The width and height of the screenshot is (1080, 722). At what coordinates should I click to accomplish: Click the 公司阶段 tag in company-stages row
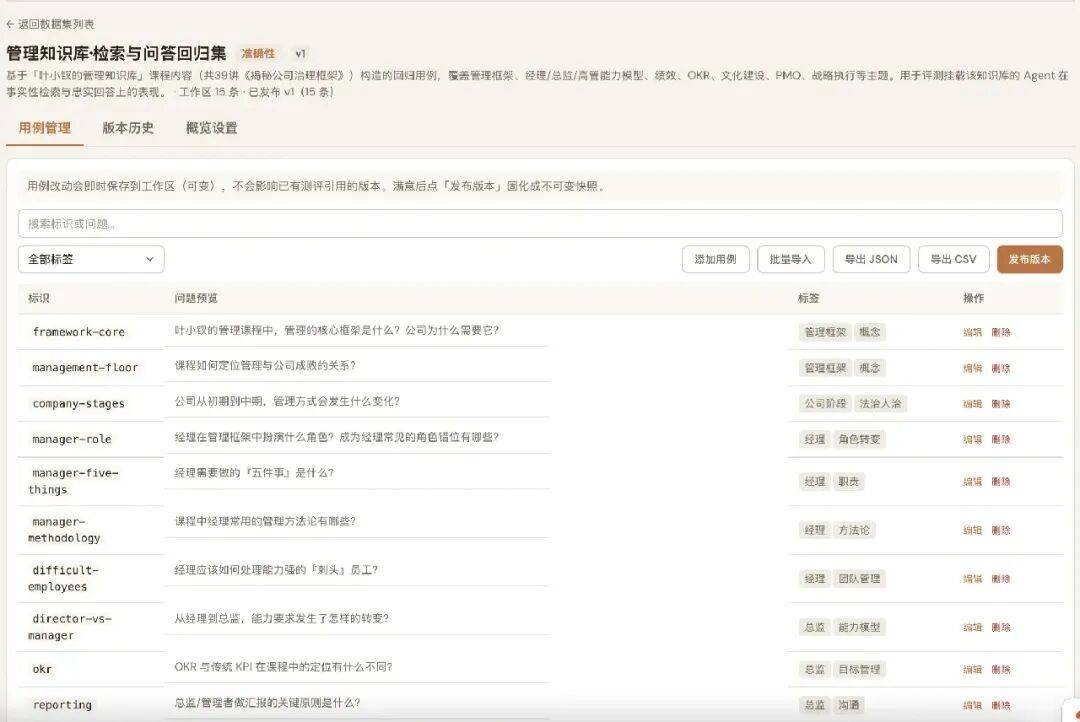(x=825, y=404)
